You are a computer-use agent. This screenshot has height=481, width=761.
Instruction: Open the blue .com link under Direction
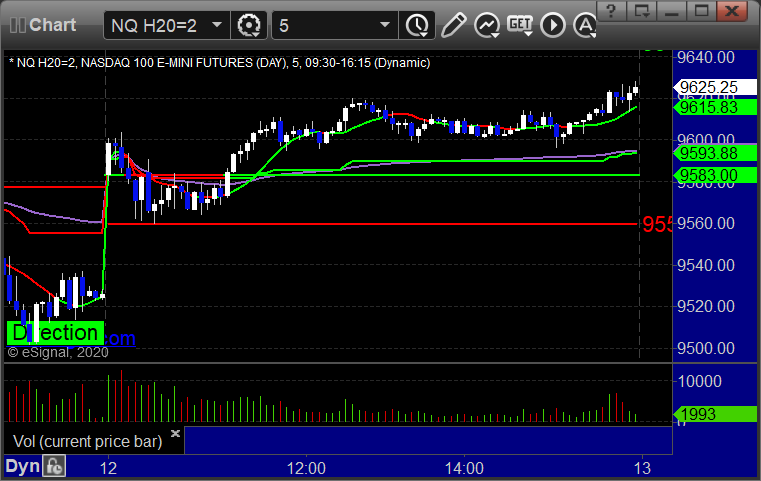point(120,338)
